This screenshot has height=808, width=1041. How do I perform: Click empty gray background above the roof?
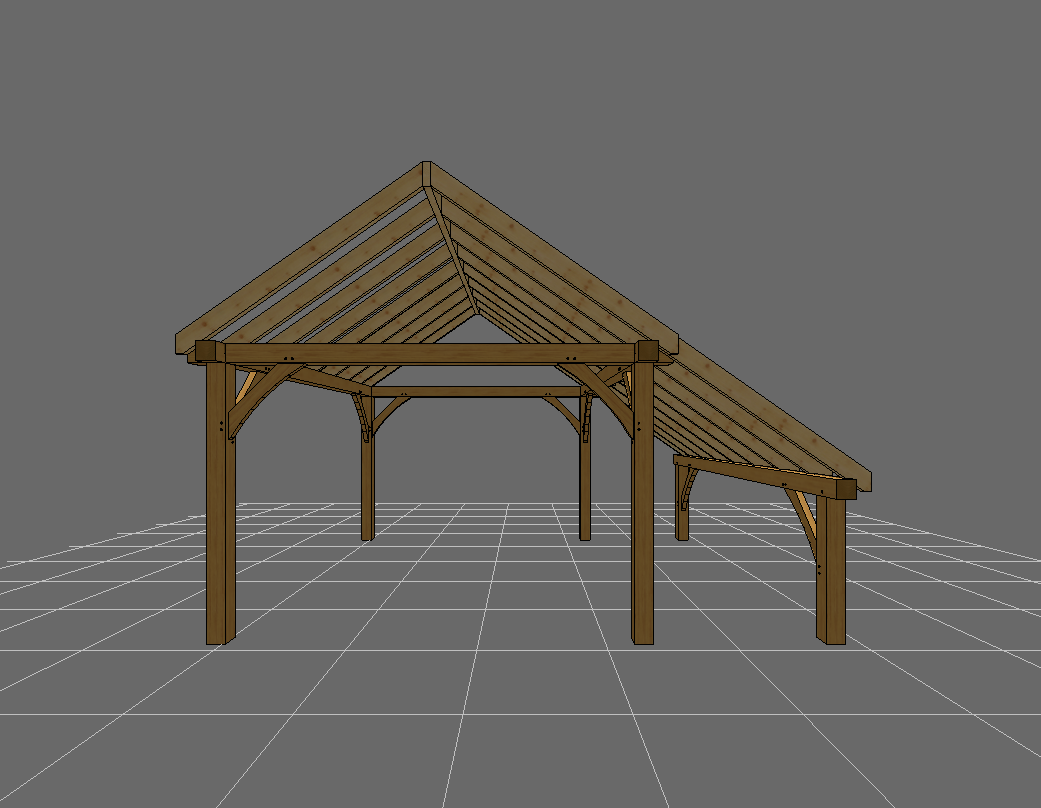click(x=520, y=80)
